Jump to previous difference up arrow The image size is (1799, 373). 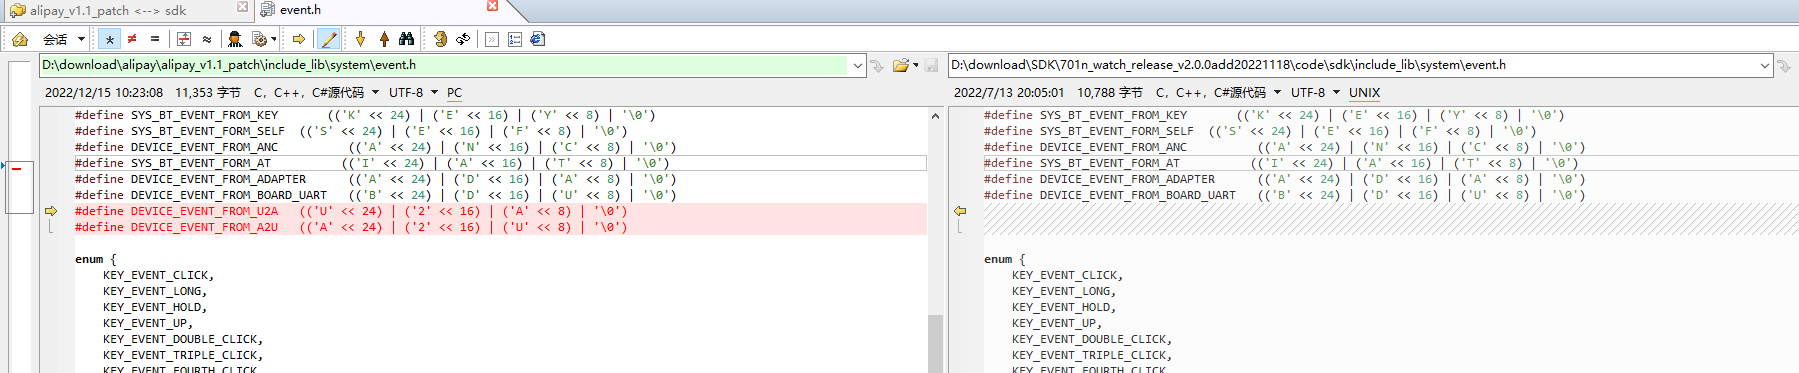[x=384, y=39]
